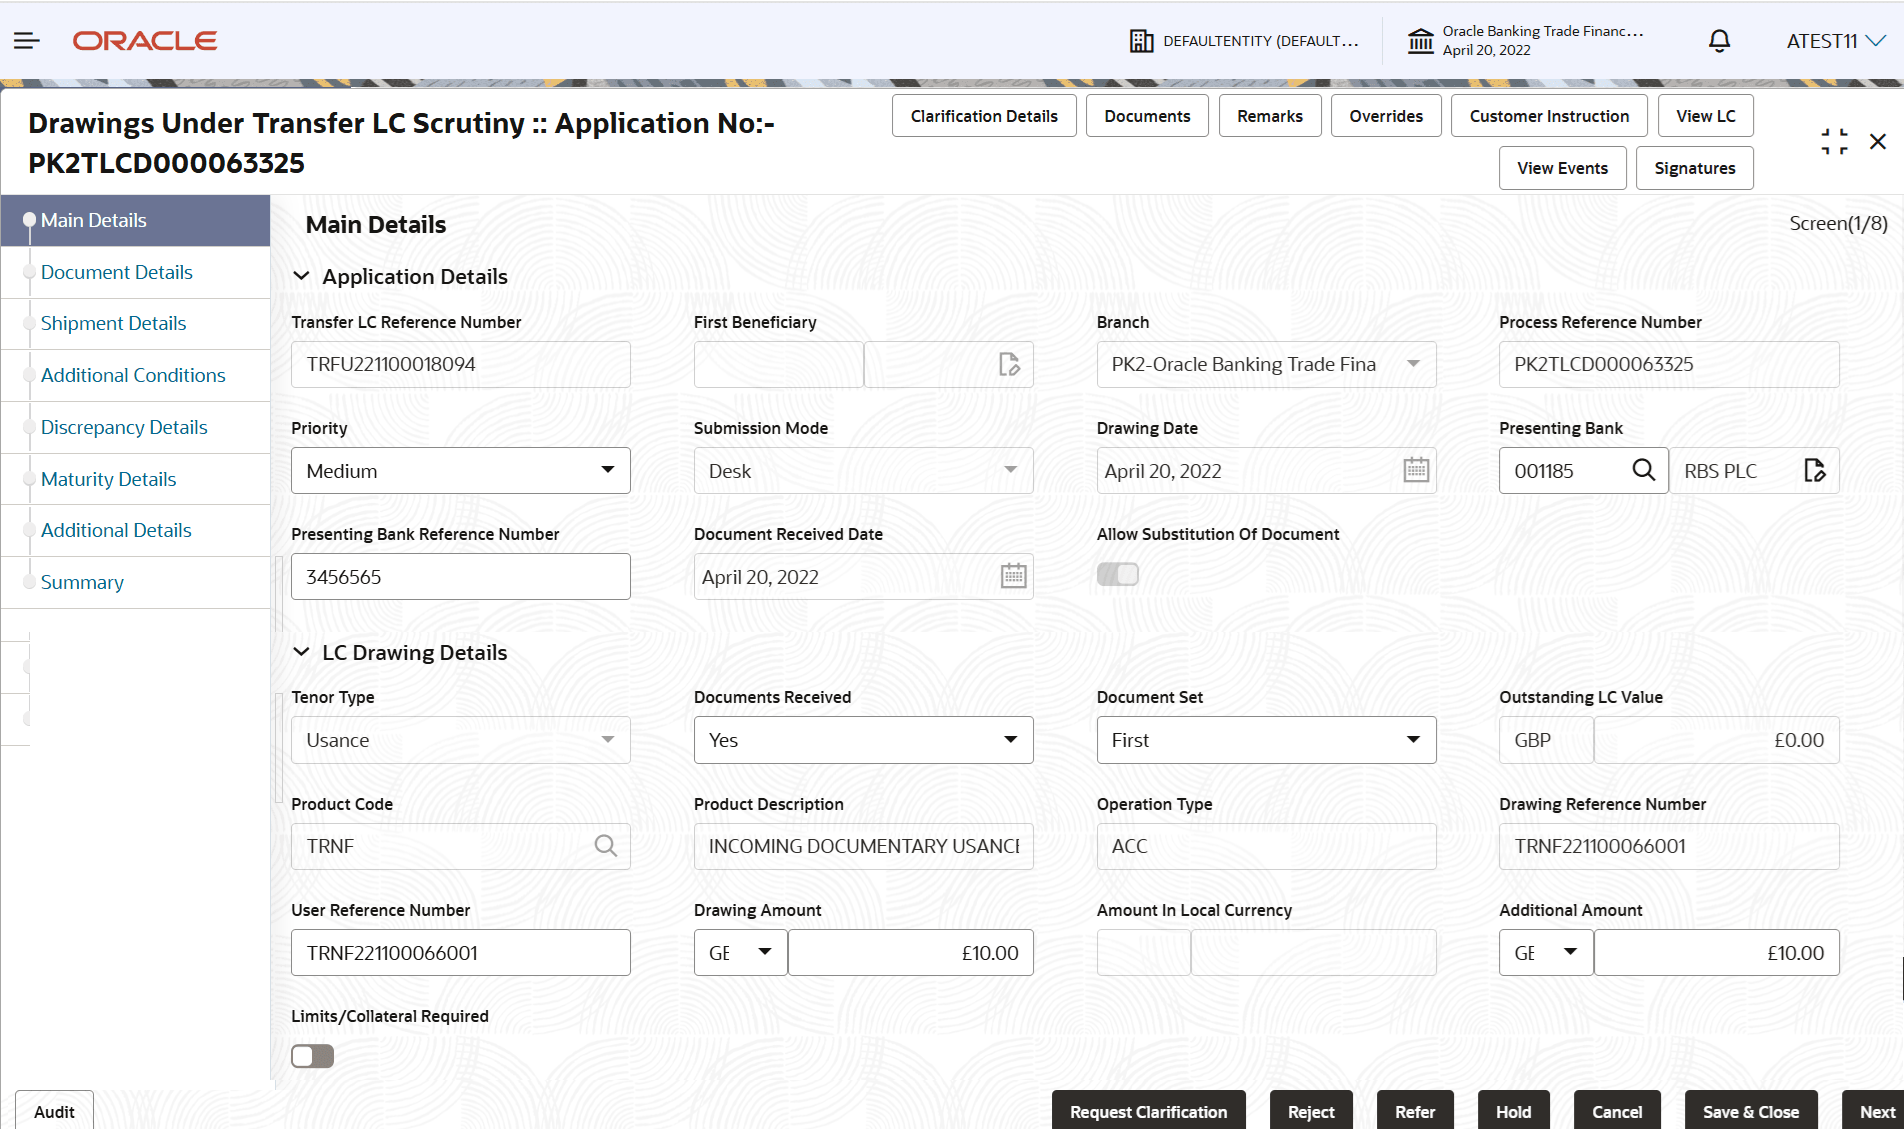Click the View Events button

tap(1562, 167)
